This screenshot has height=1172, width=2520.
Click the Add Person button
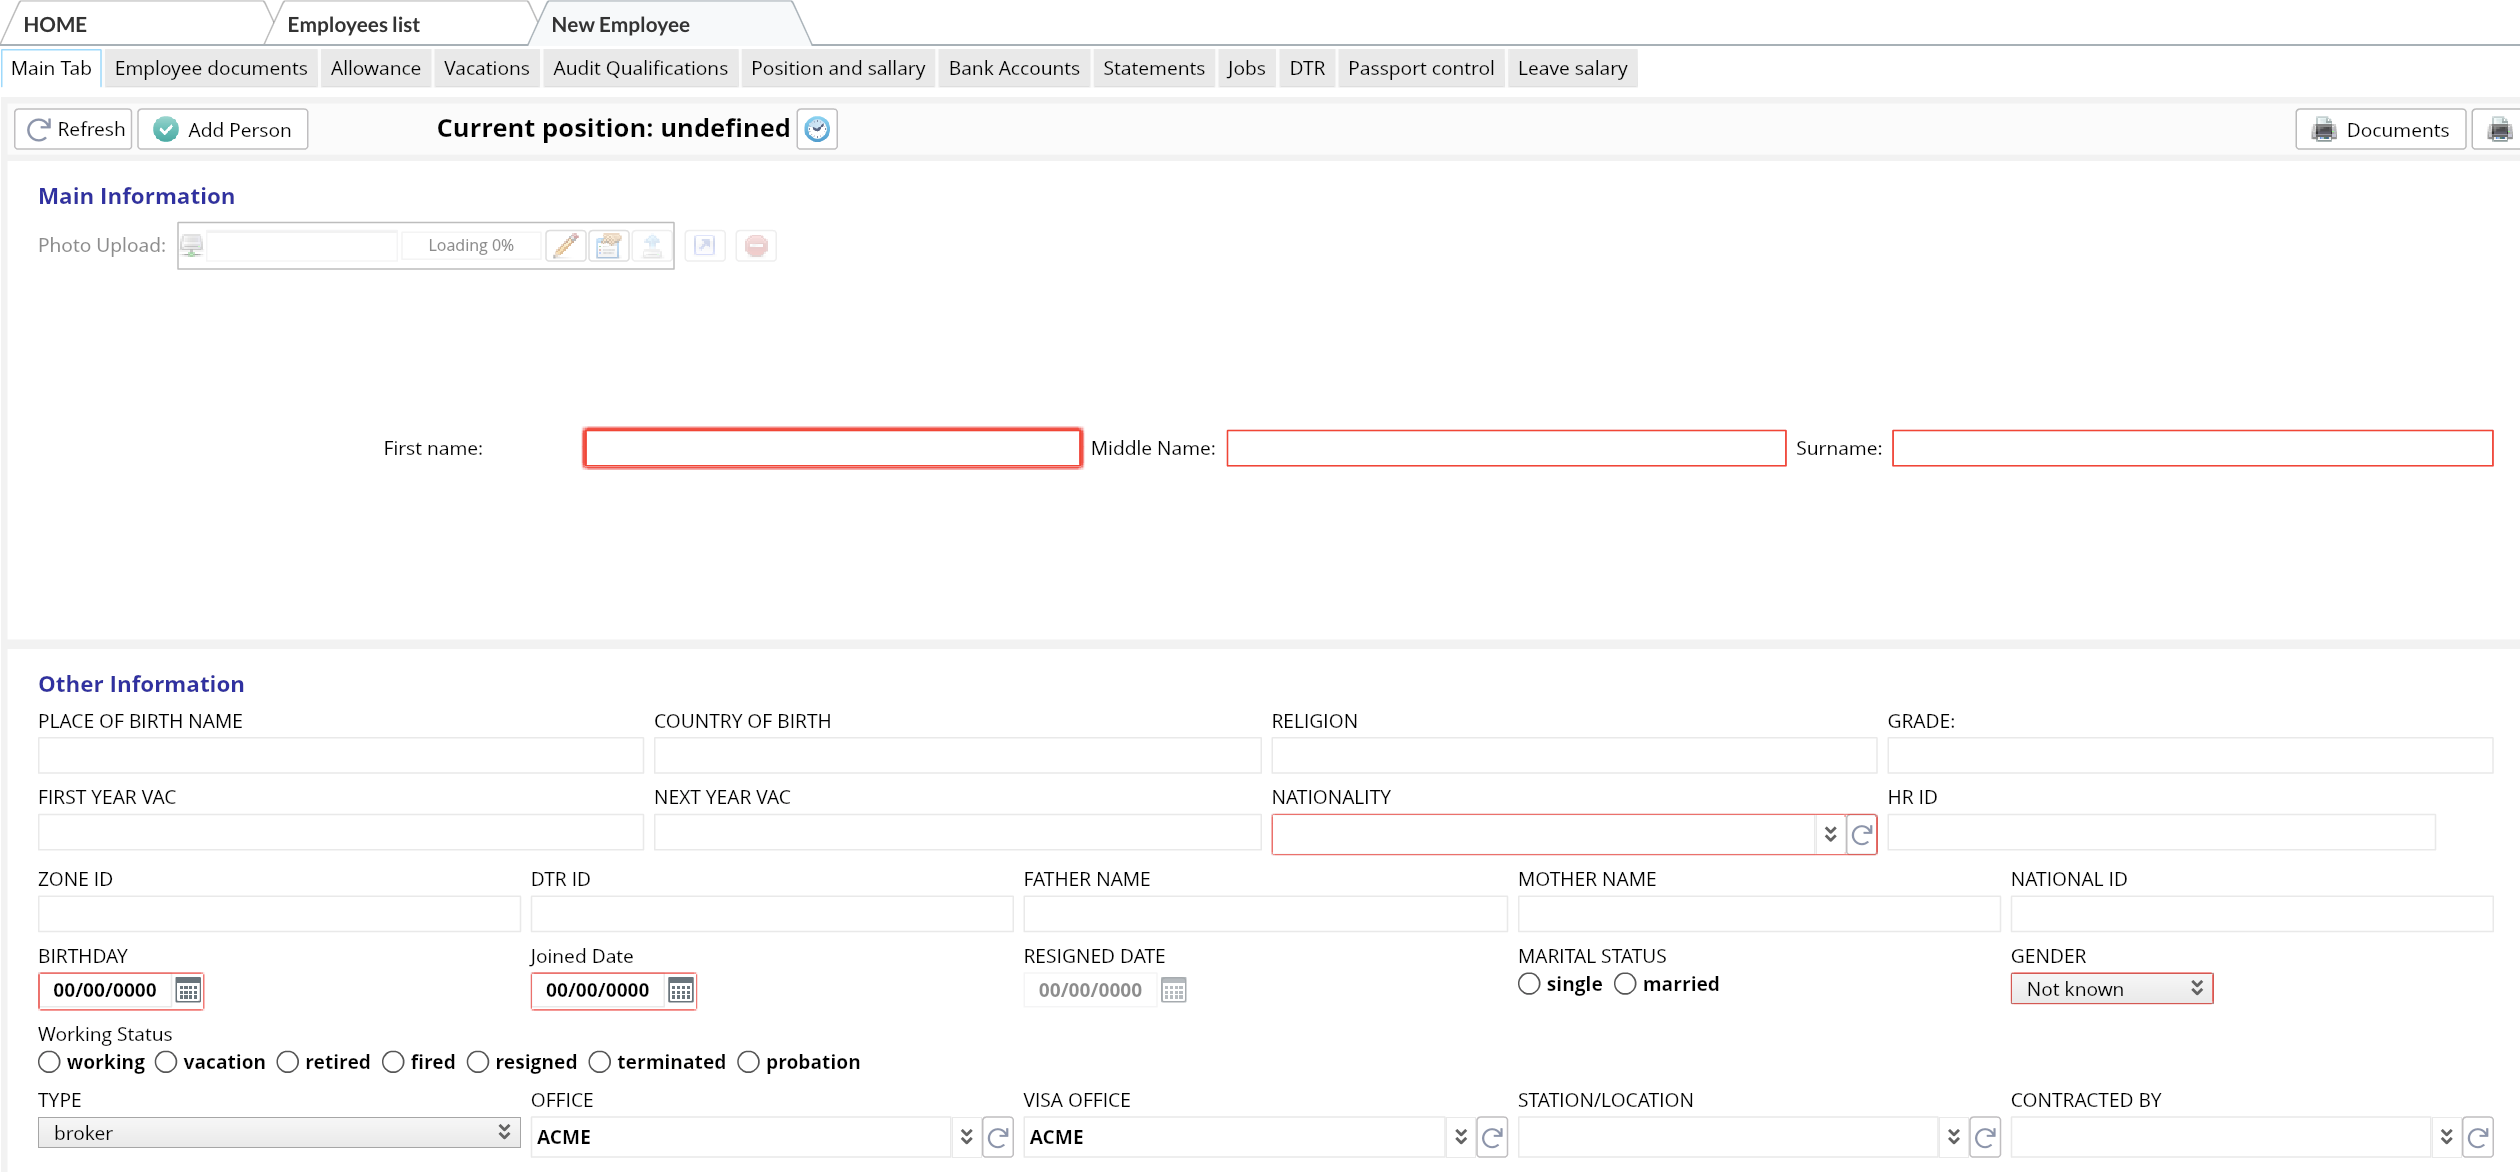[223, 129]
